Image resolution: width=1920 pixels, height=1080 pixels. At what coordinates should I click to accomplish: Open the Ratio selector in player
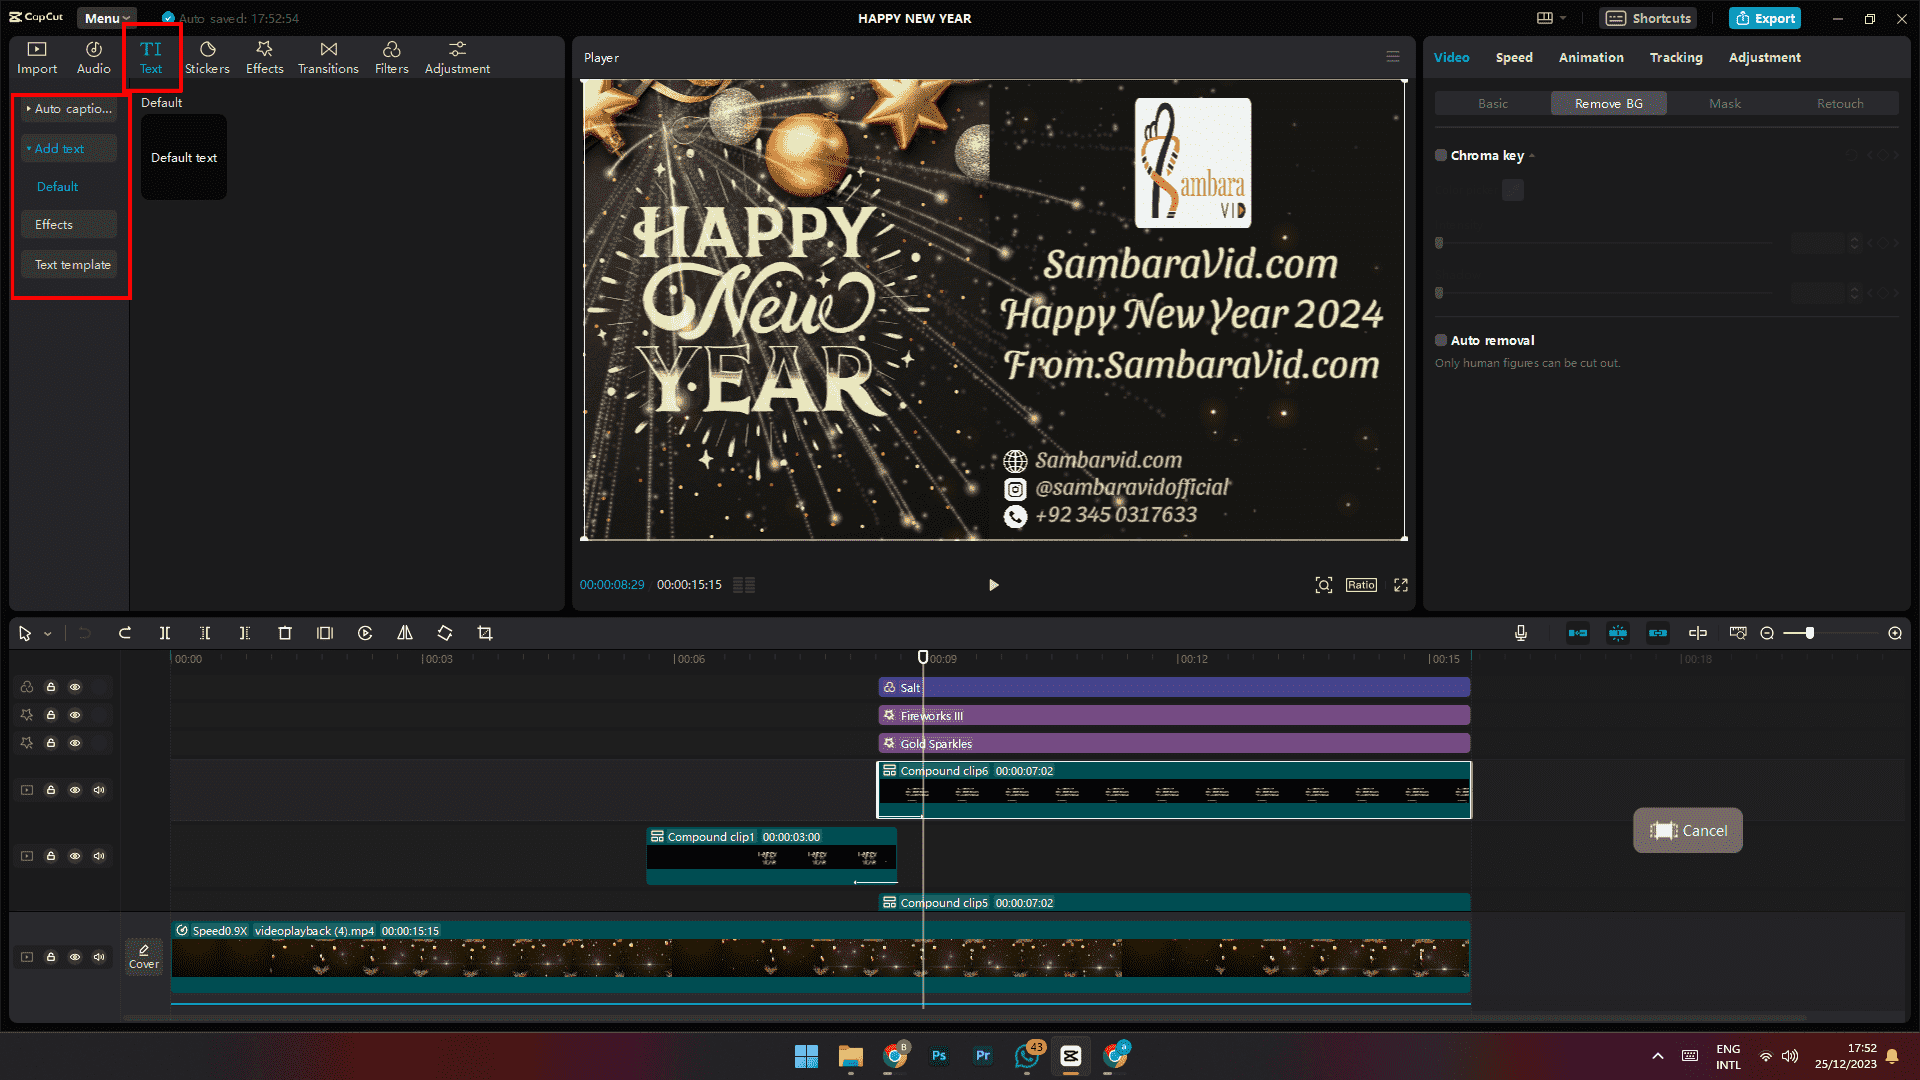tap(1361, 585)
